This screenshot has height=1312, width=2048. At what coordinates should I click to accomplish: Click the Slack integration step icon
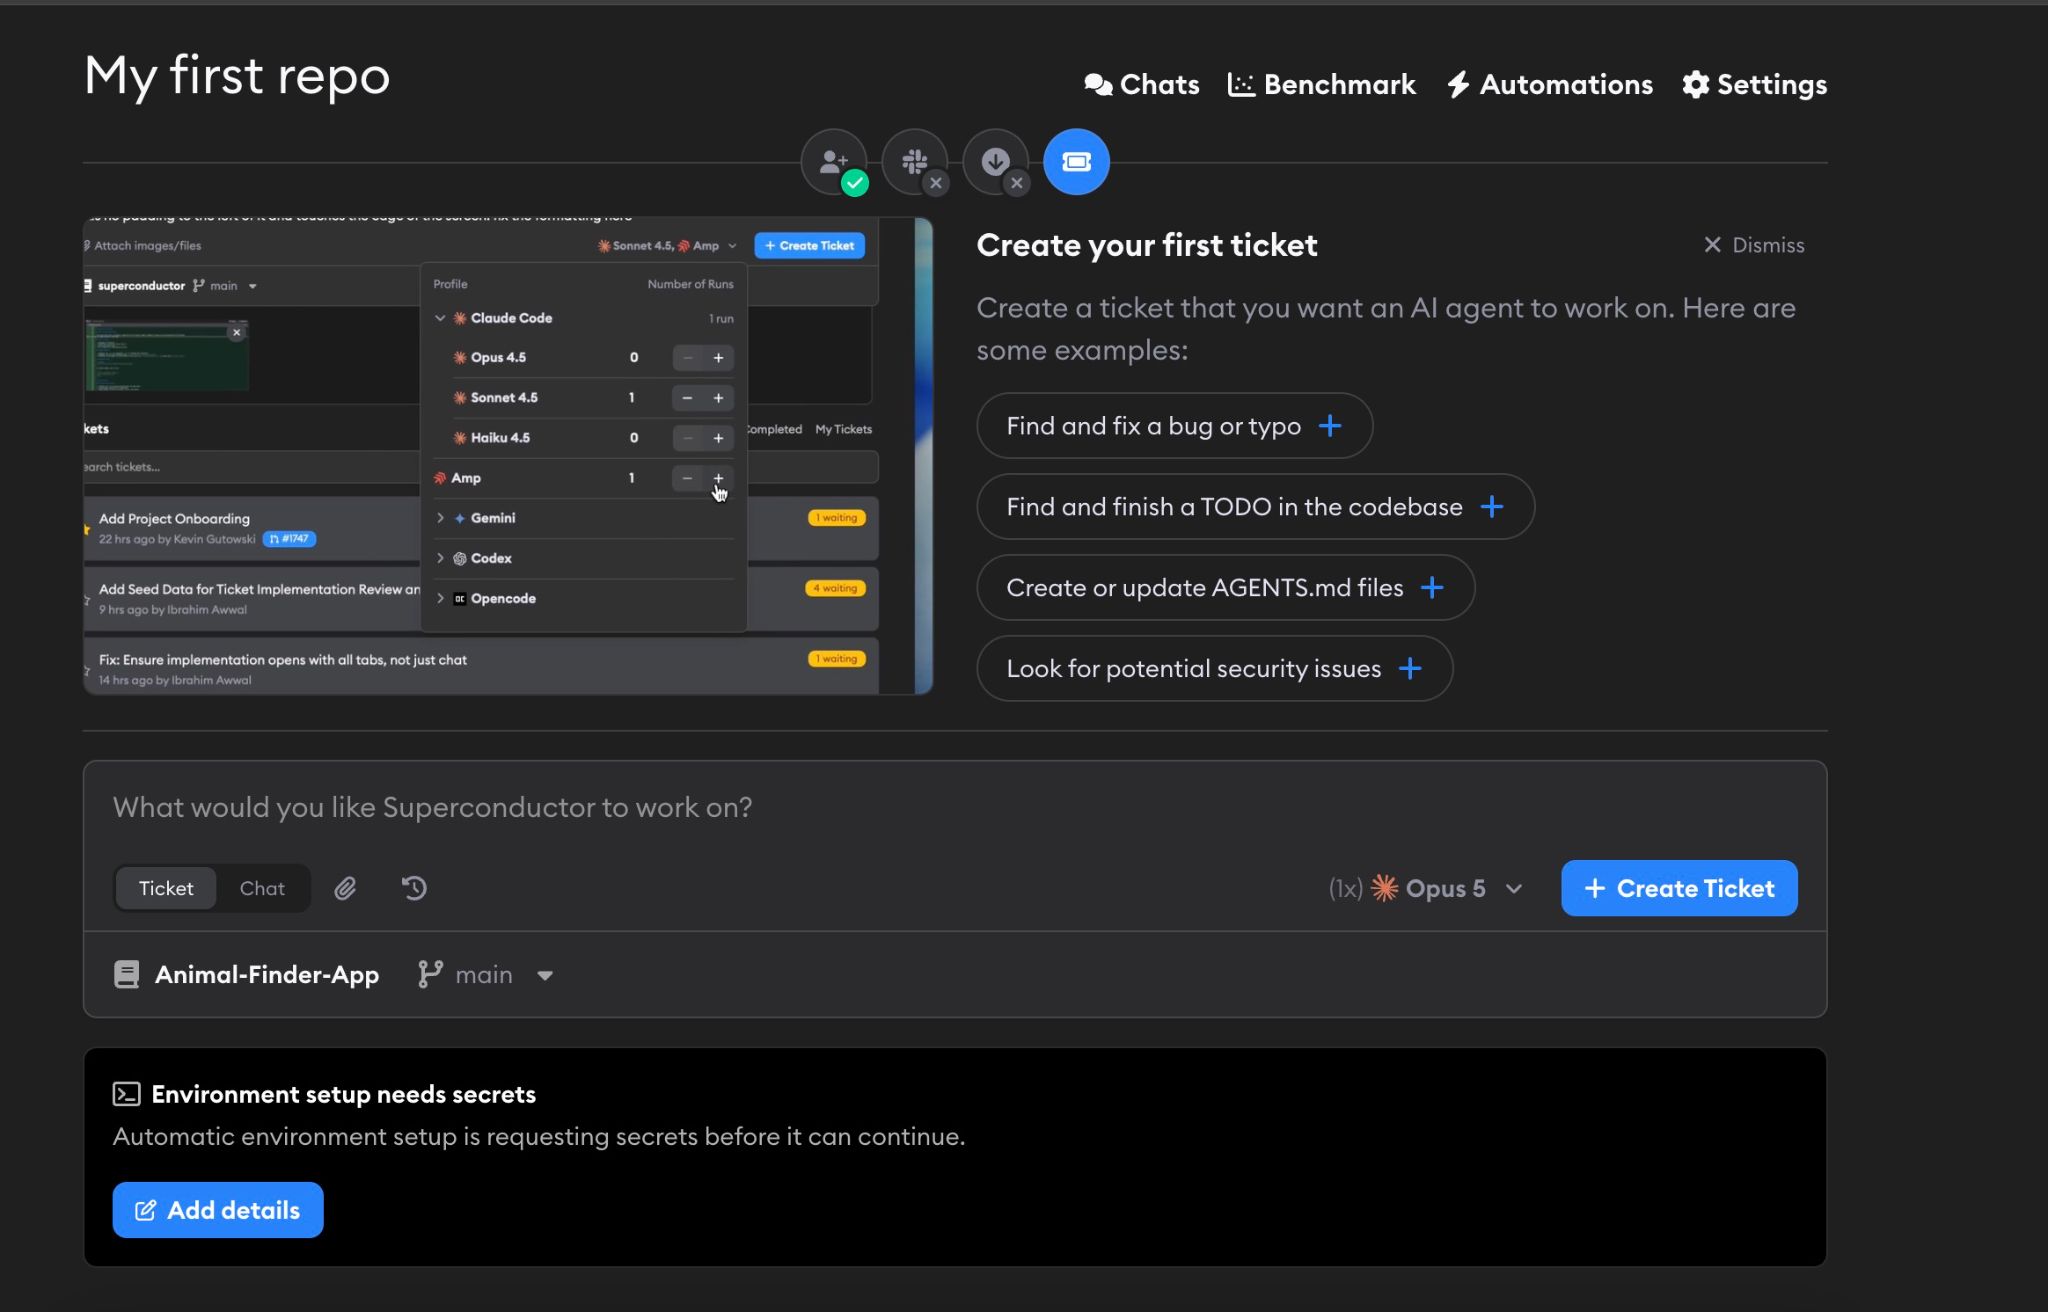click(x=915, y=162)
